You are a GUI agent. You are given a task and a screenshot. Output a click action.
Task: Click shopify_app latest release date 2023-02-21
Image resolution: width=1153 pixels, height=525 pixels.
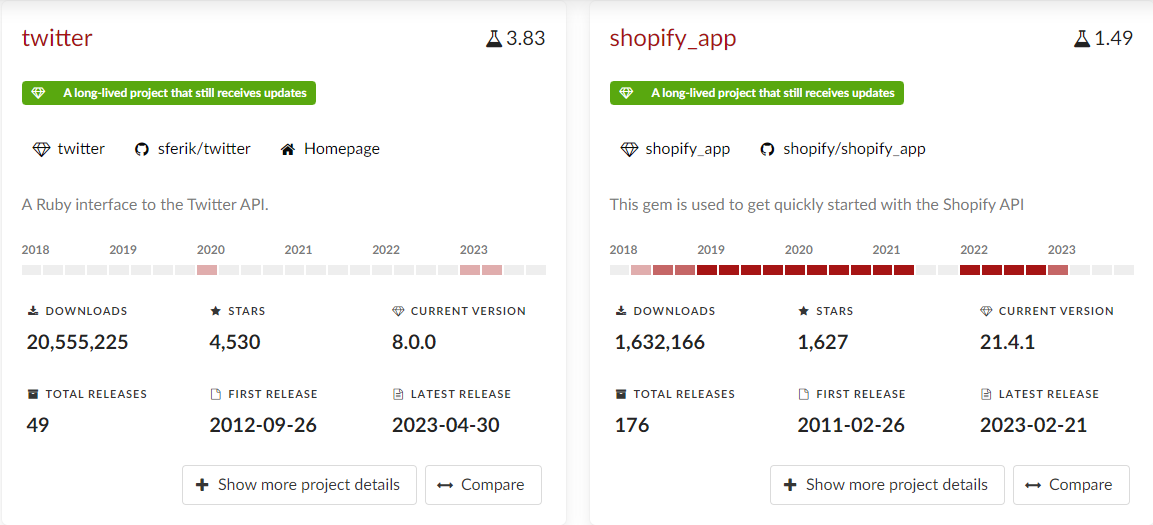point(1034,425)
